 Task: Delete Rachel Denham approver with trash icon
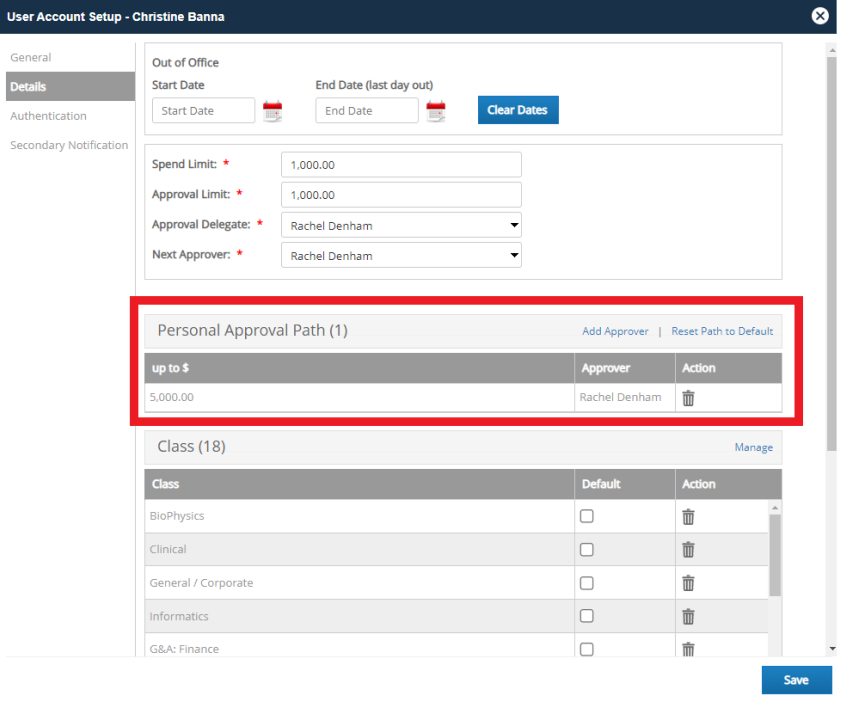(688, 398)
